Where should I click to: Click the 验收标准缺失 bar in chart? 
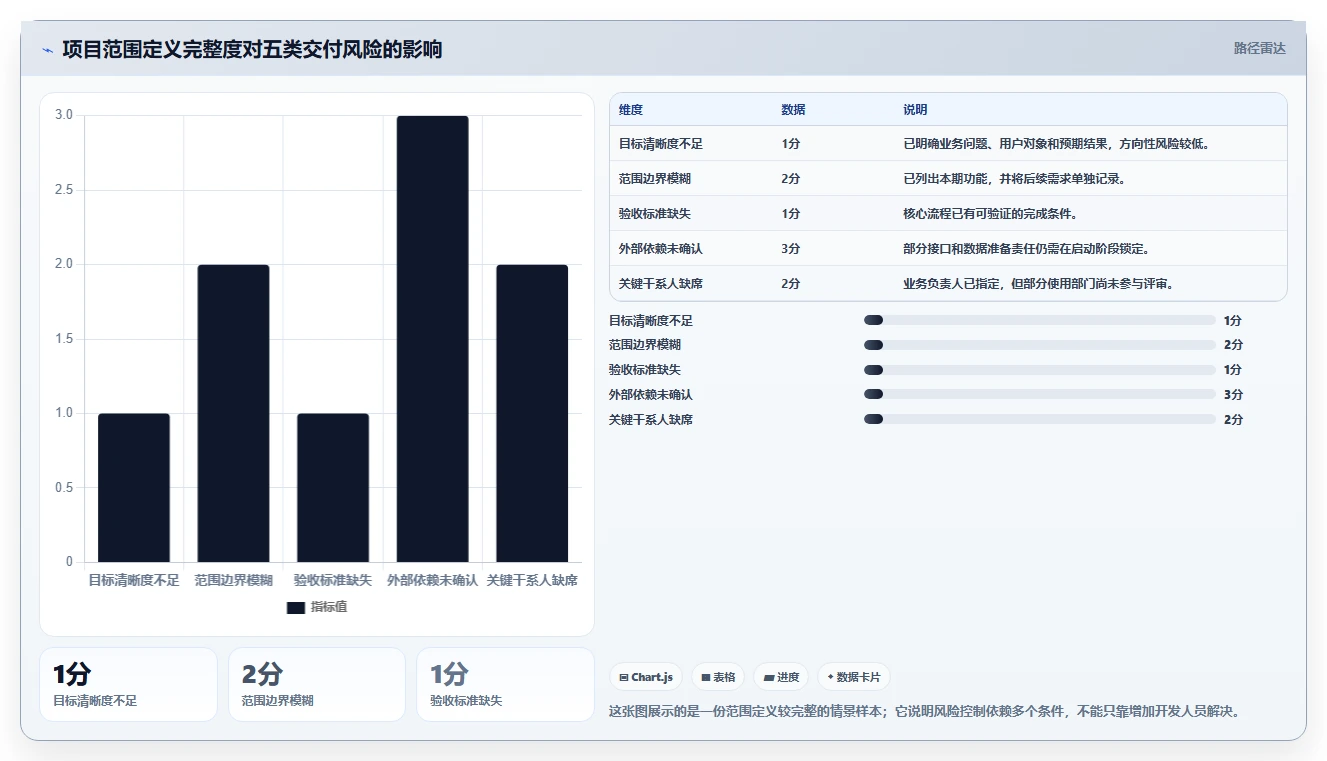[333, 487]
